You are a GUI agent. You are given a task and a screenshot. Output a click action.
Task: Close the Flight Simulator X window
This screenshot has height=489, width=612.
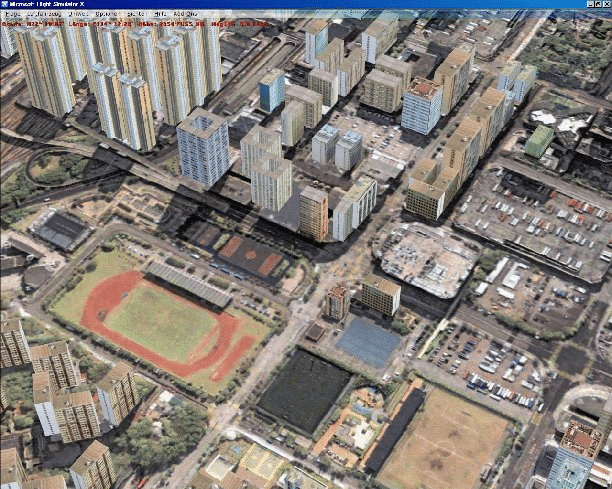[x=606, y=4]
